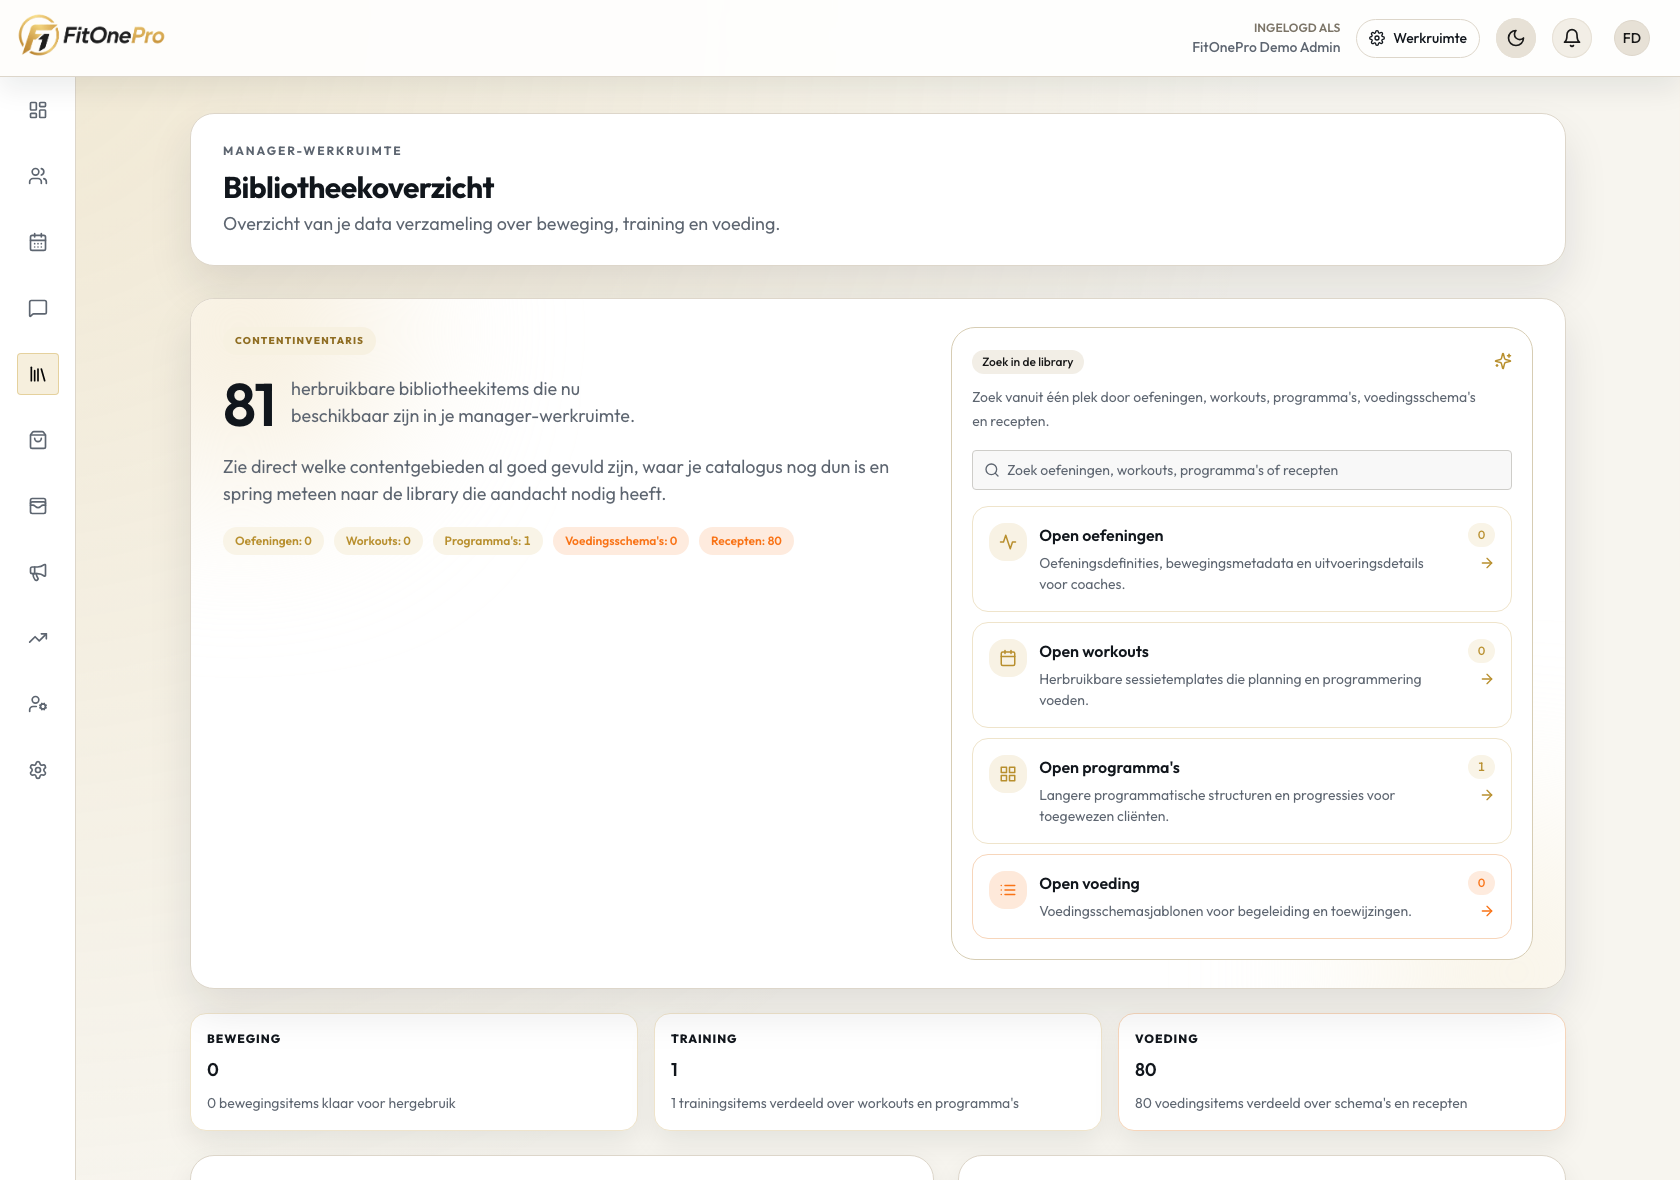
Task: Click the sparkle AI icon in search panel
Action: 1503,361
